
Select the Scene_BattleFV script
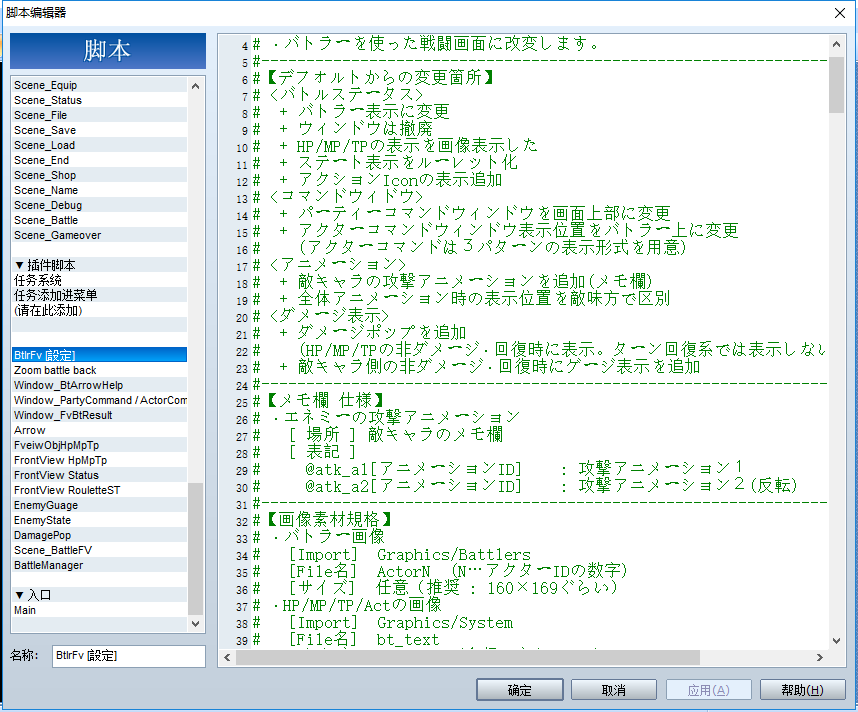tap(100, 550)
